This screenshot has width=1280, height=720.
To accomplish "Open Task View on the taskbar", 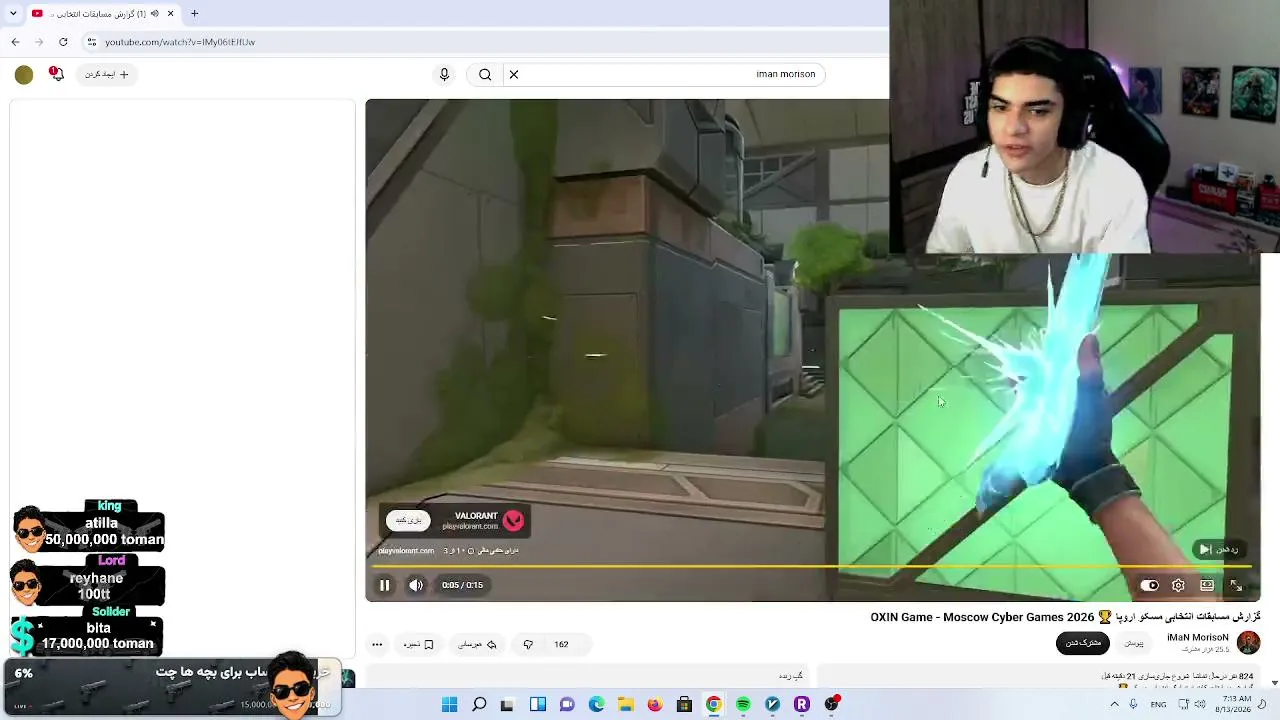I will coord(508,705).
